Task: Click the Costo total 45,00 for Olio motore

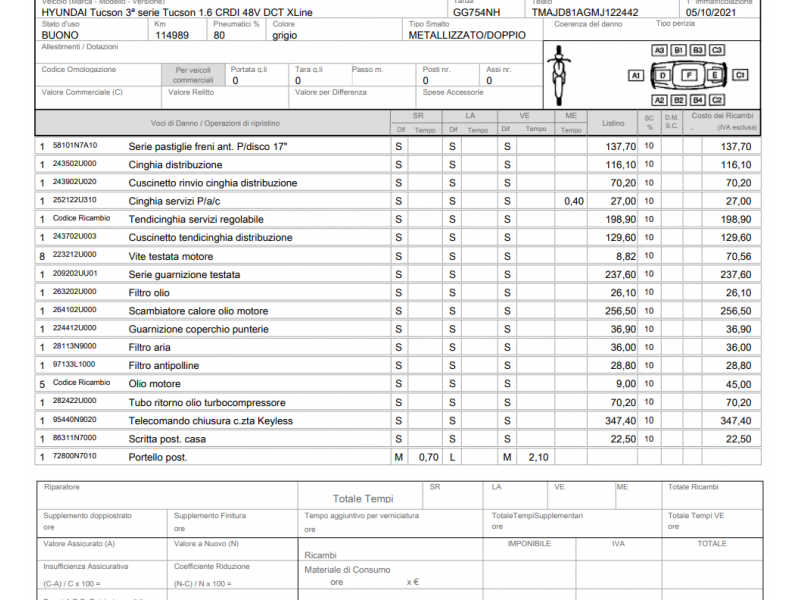Action: (738, 384)
